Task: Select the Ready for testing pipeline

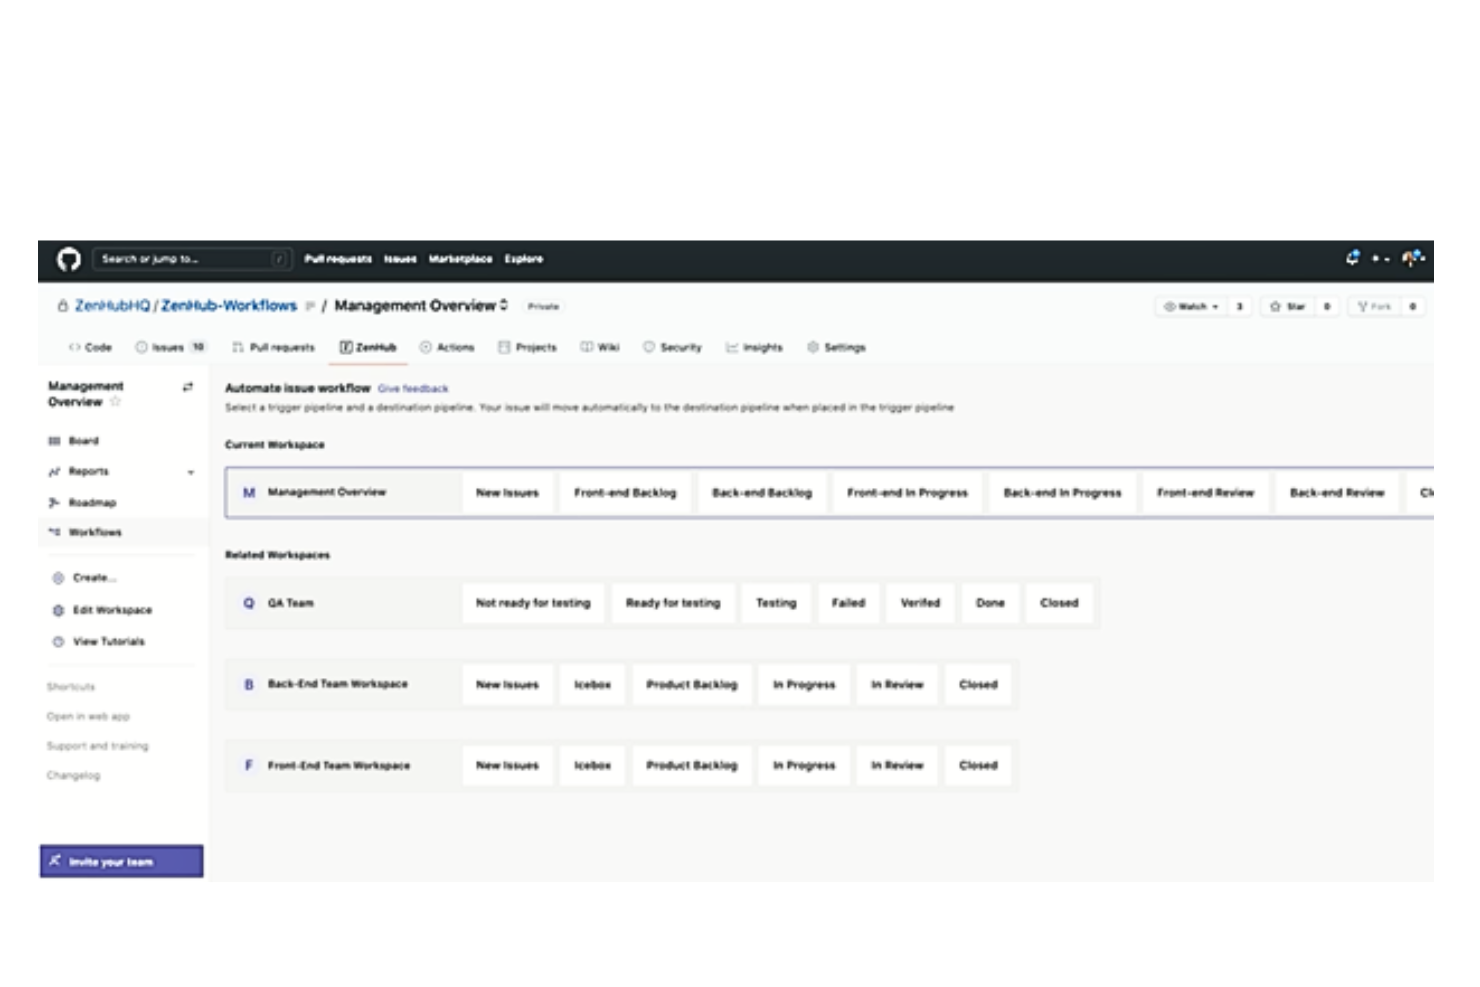Action: coord(673,603)
